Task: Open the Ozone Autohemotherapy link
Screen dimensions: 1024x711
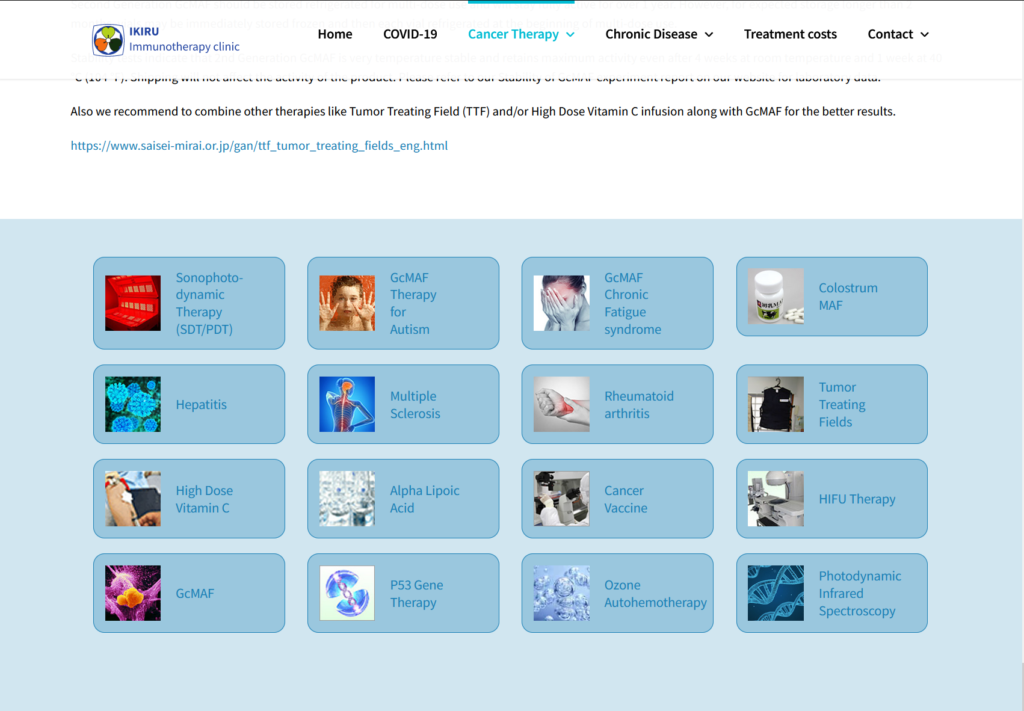Action: pos(655,593)
